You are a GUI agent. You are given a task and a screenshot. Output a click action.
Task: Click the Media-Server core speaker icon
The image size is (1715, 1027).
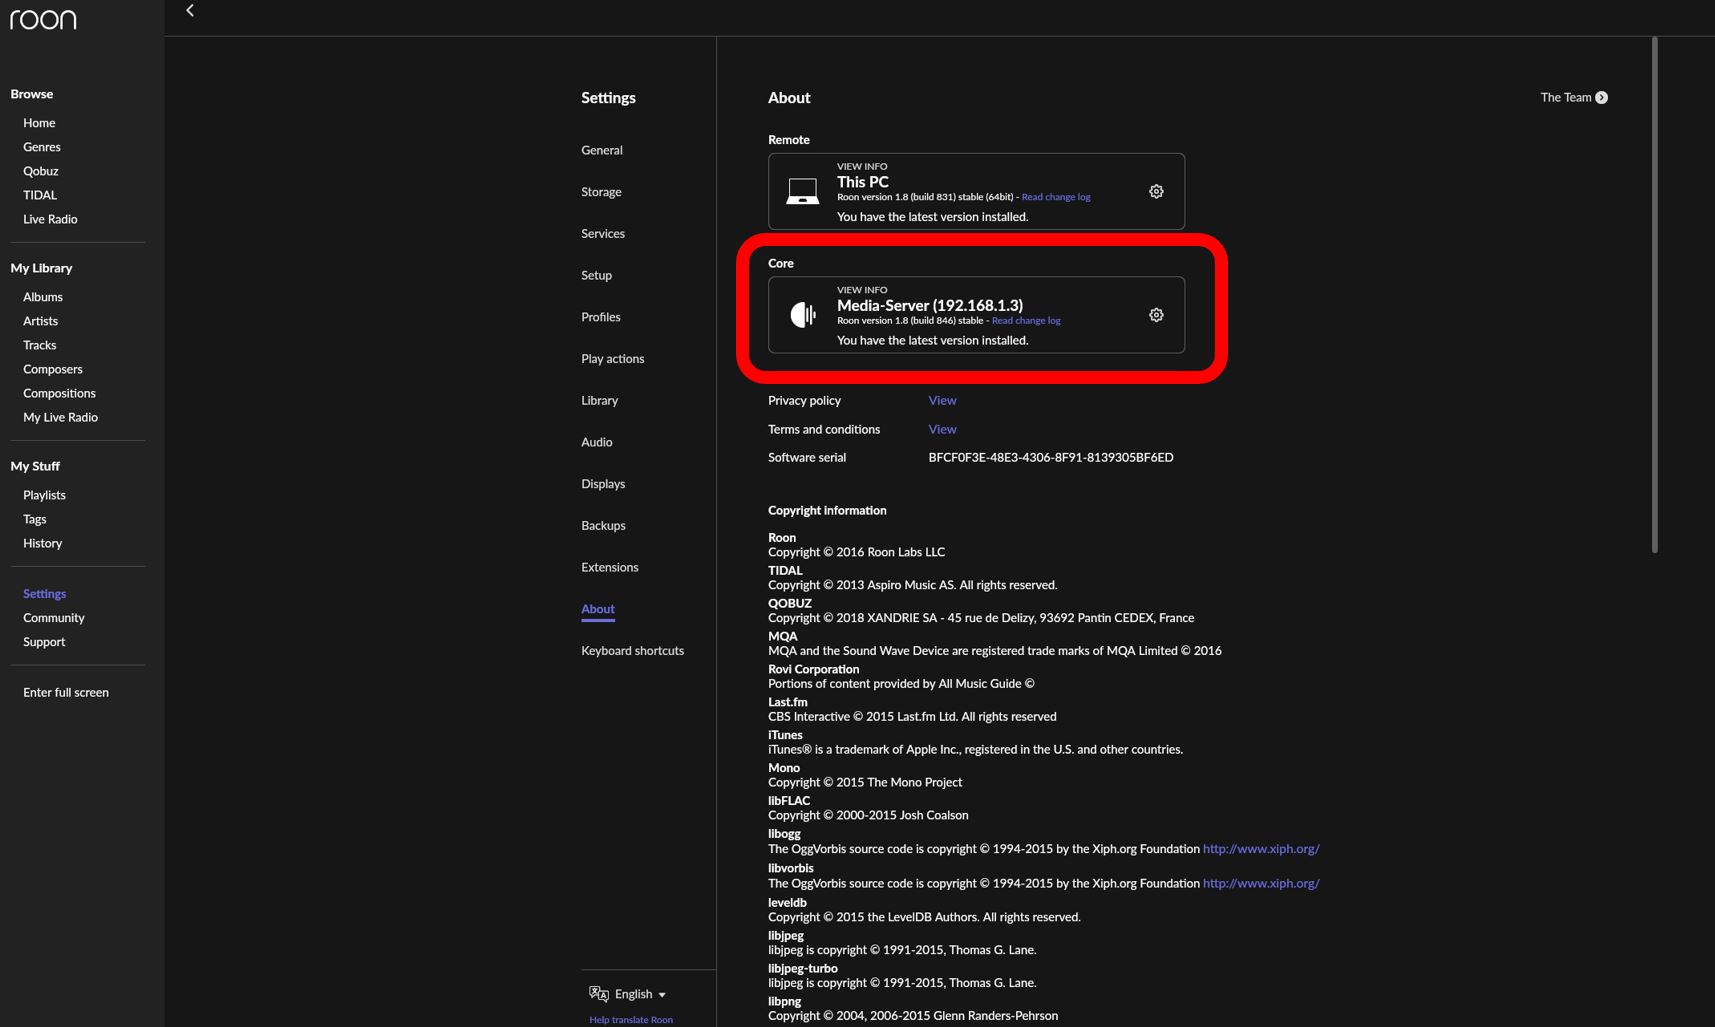(x=803, y=315)
